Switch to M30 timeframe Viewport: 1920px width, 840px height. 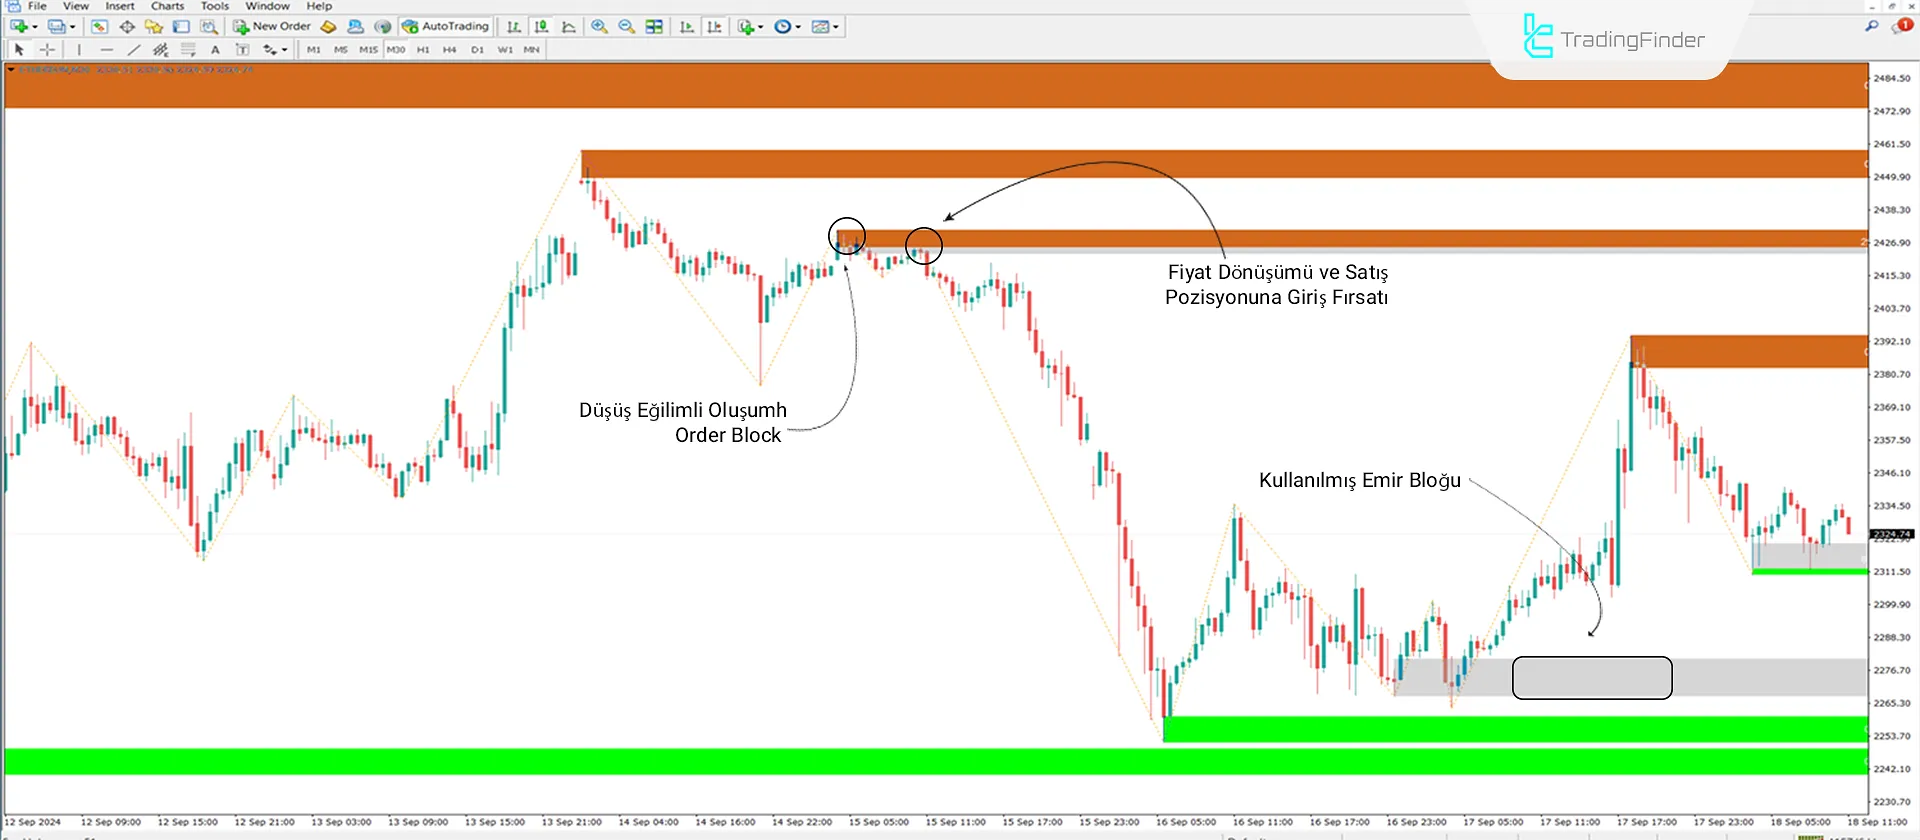pyautogui.click(x=396, y=49)
